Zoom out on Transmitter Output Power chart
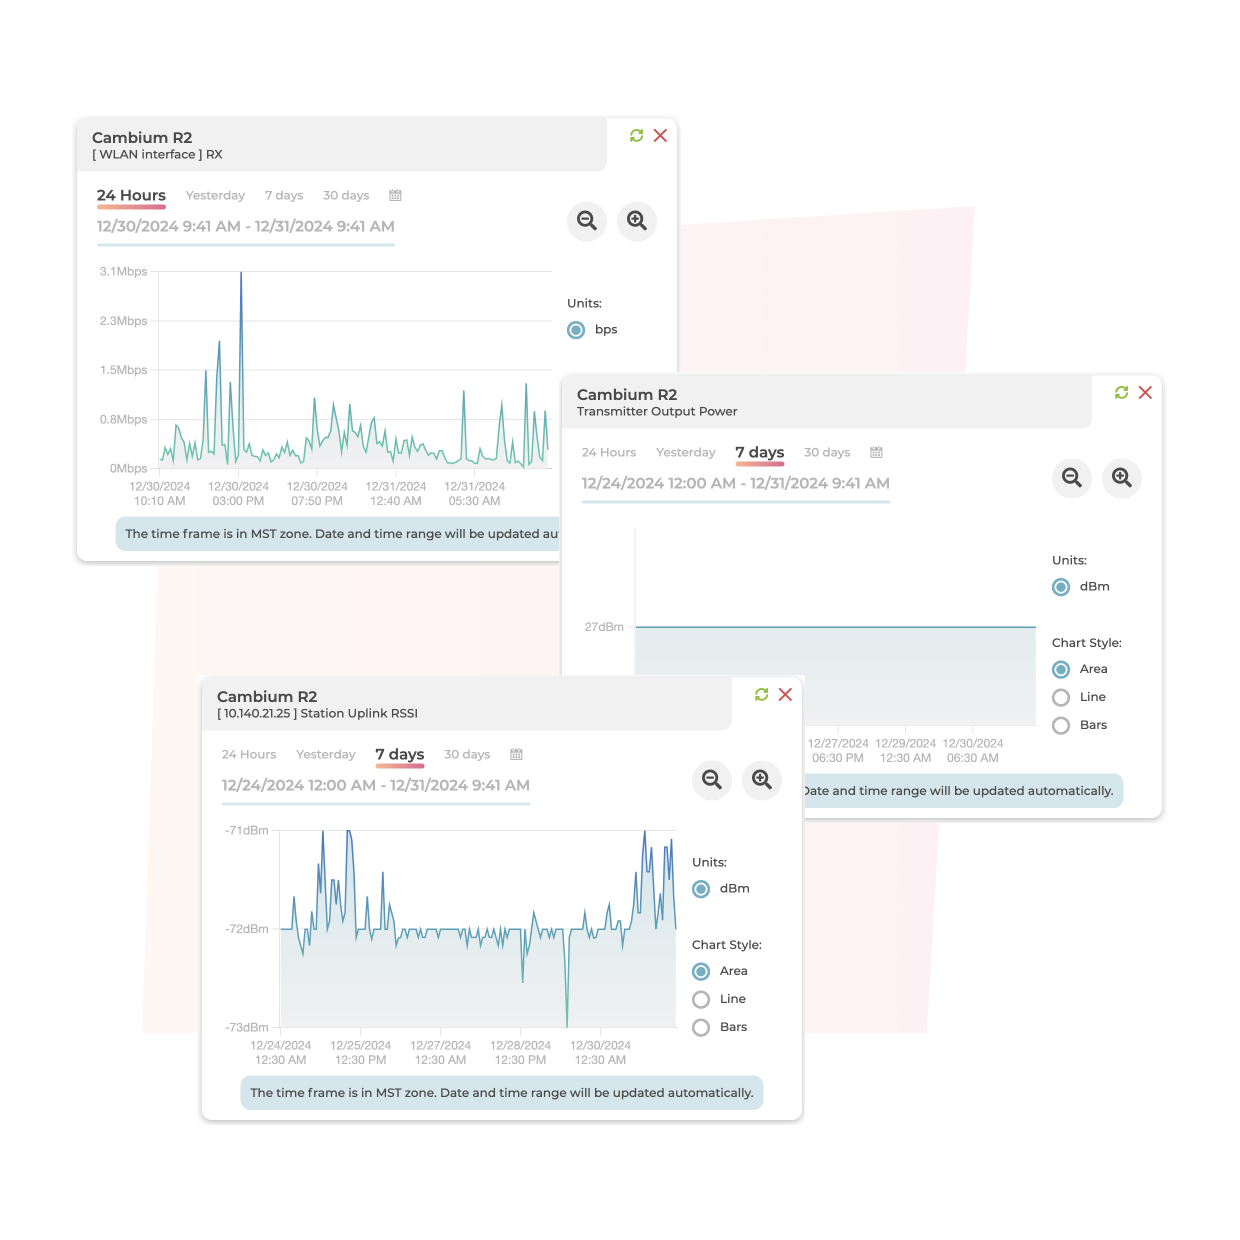The height and width of the screenshot is (1240, 1240). pos(1072,478)
